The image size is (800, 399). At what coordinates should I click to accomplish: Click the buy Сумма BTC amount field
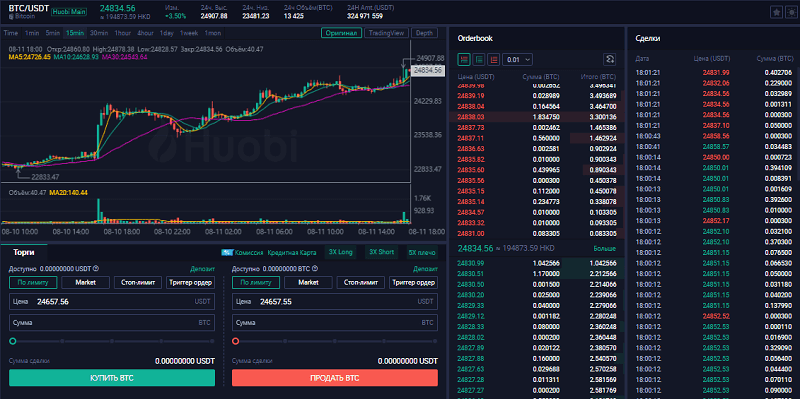112,322
